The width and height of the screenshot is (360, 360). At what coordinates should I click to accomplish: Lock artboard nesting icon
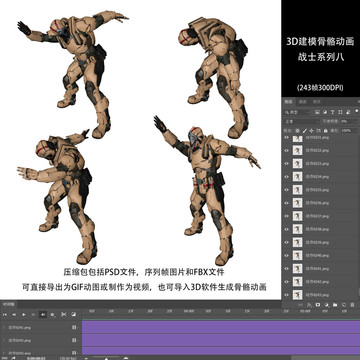click(318, 130)
